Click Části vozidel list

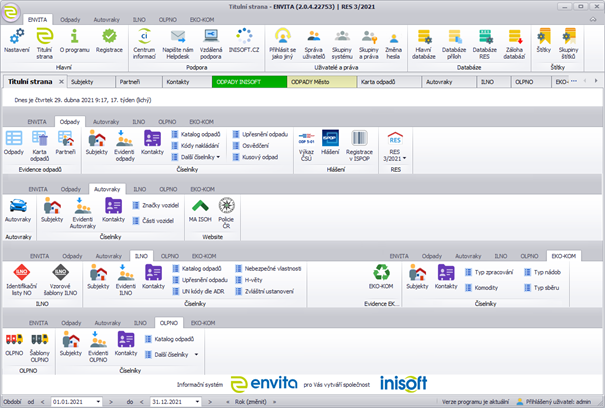click(153, 221)
